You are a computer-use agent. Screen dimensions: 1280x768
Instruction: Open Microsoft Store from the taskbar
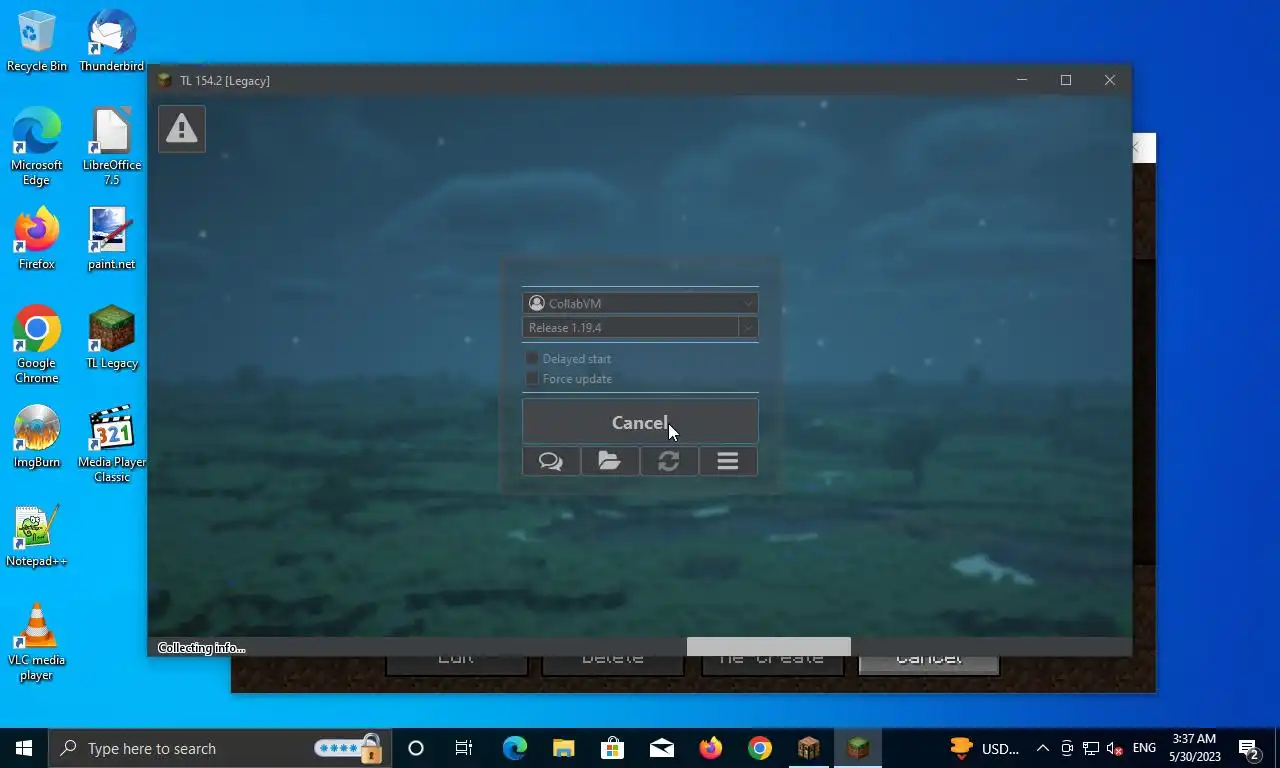(x=612, y=748)
